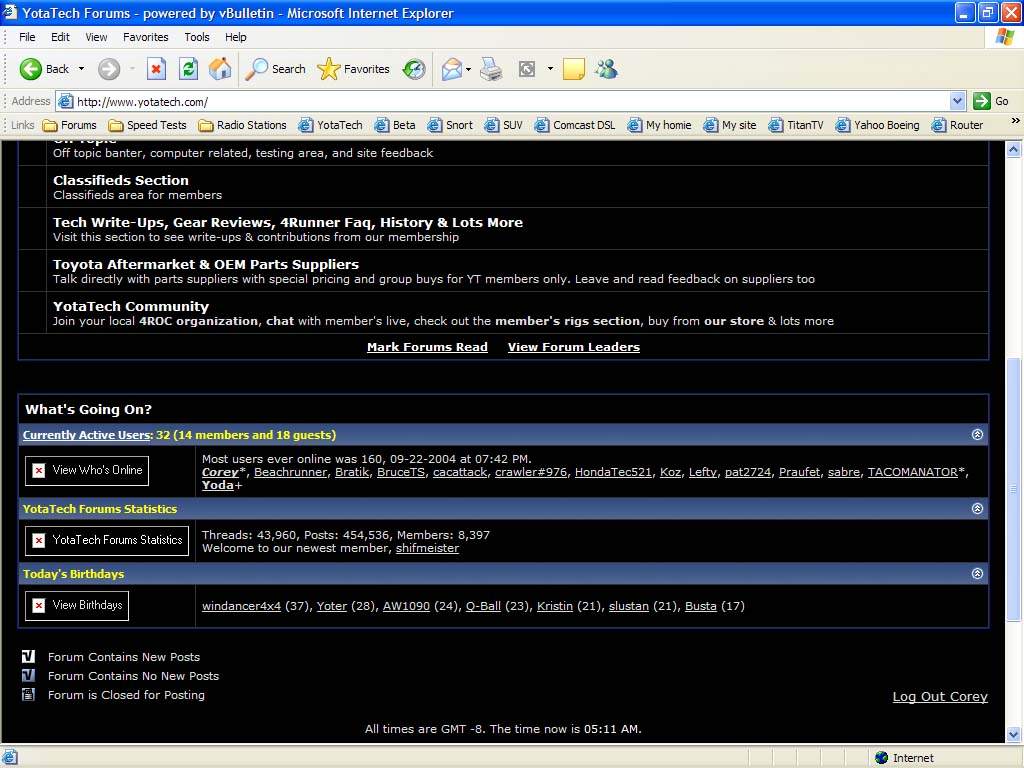Open the newest member shifmeister profile
Screen dimensions: 1024x768
pos(427,548)
